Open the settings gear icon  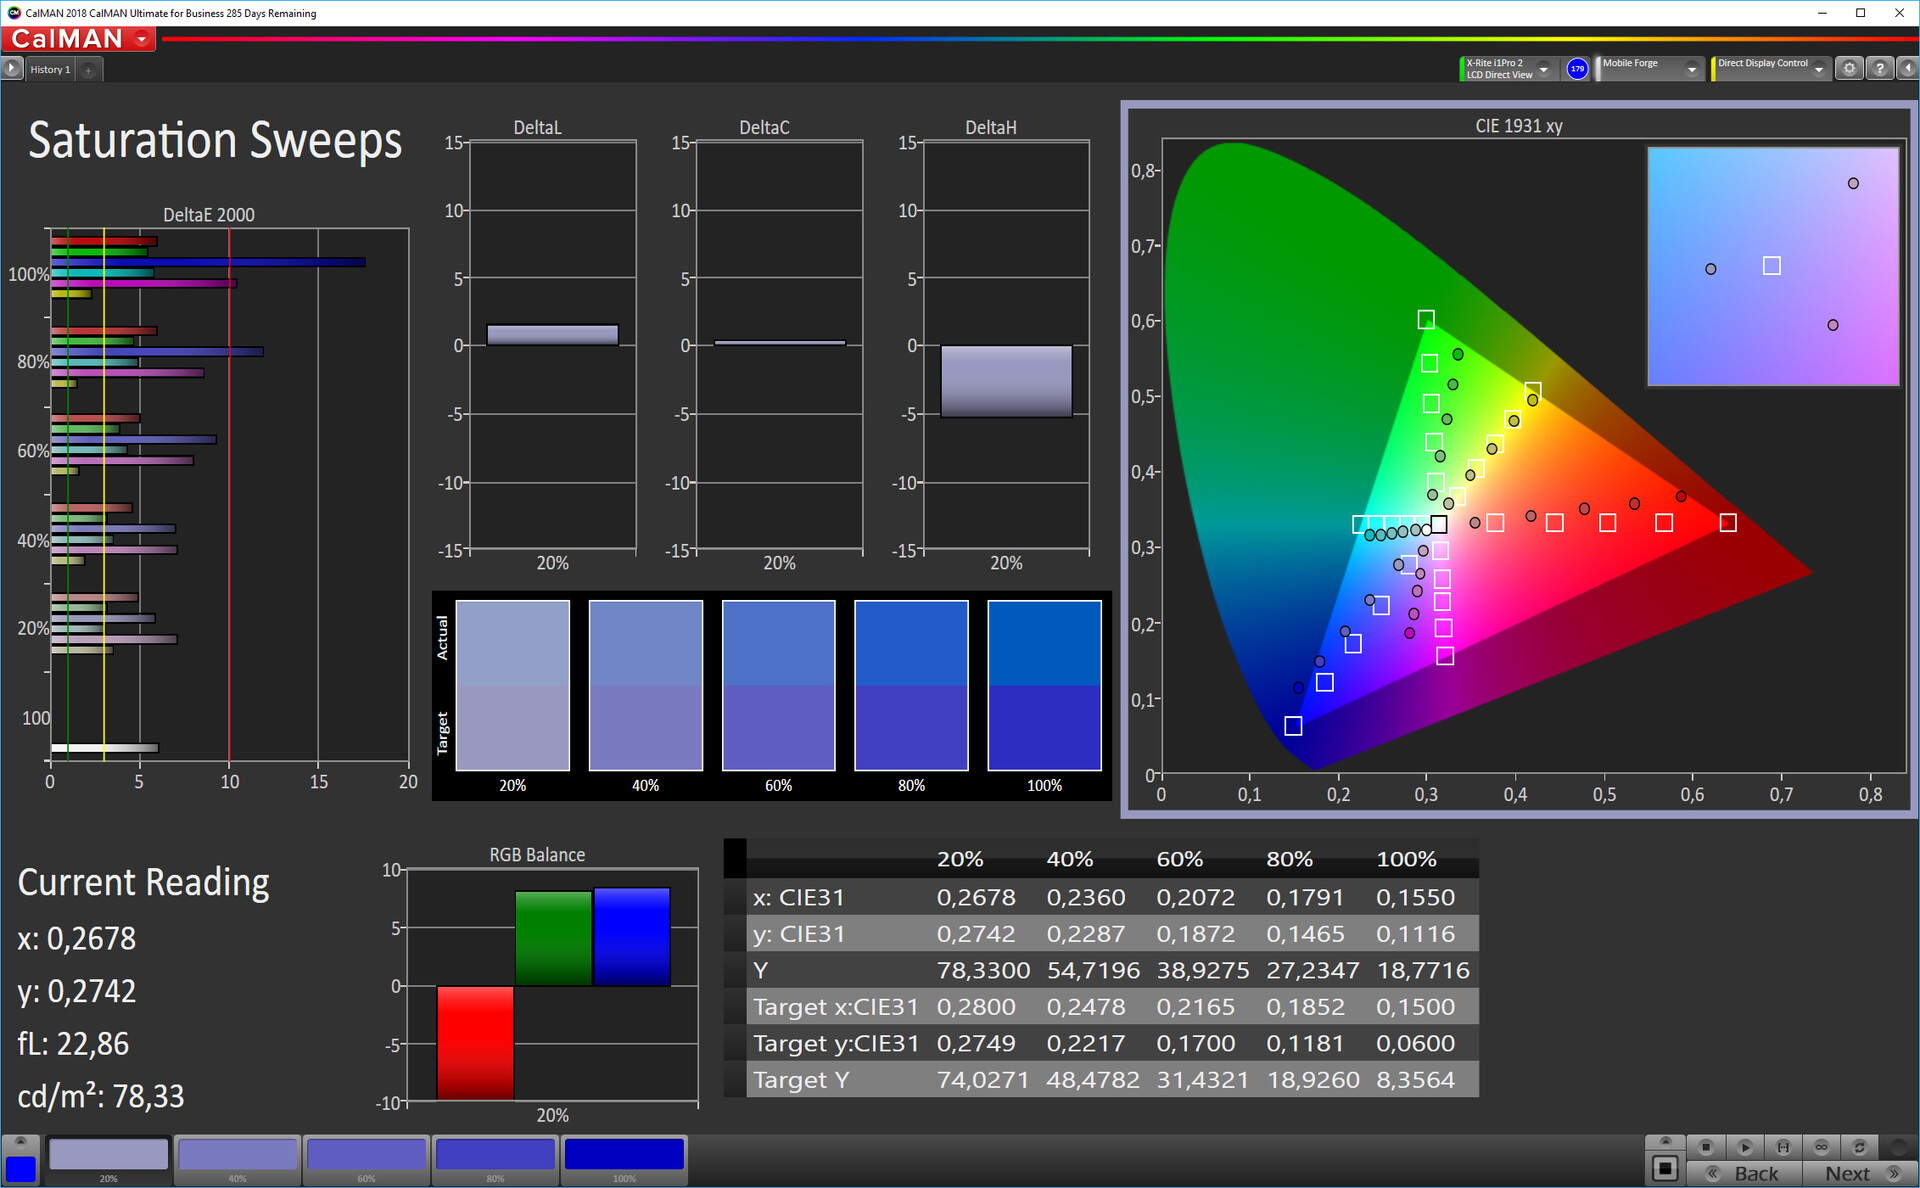click(x=1850, y=69)
